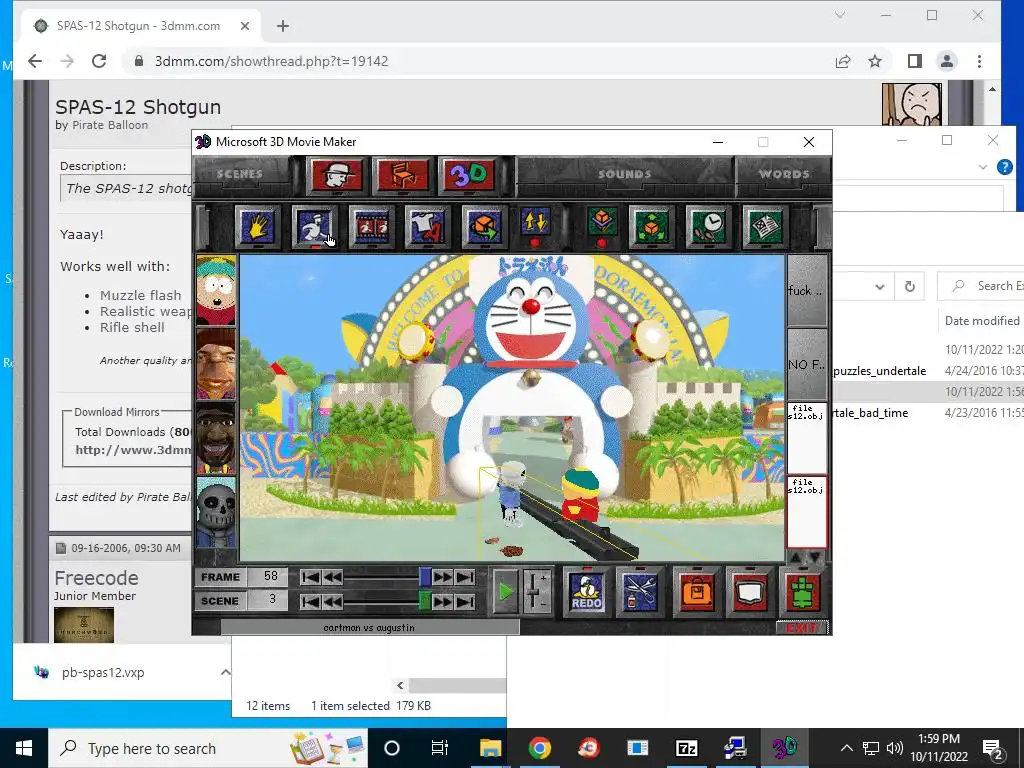Jump to last frame on Frame row

click(464, 577)
